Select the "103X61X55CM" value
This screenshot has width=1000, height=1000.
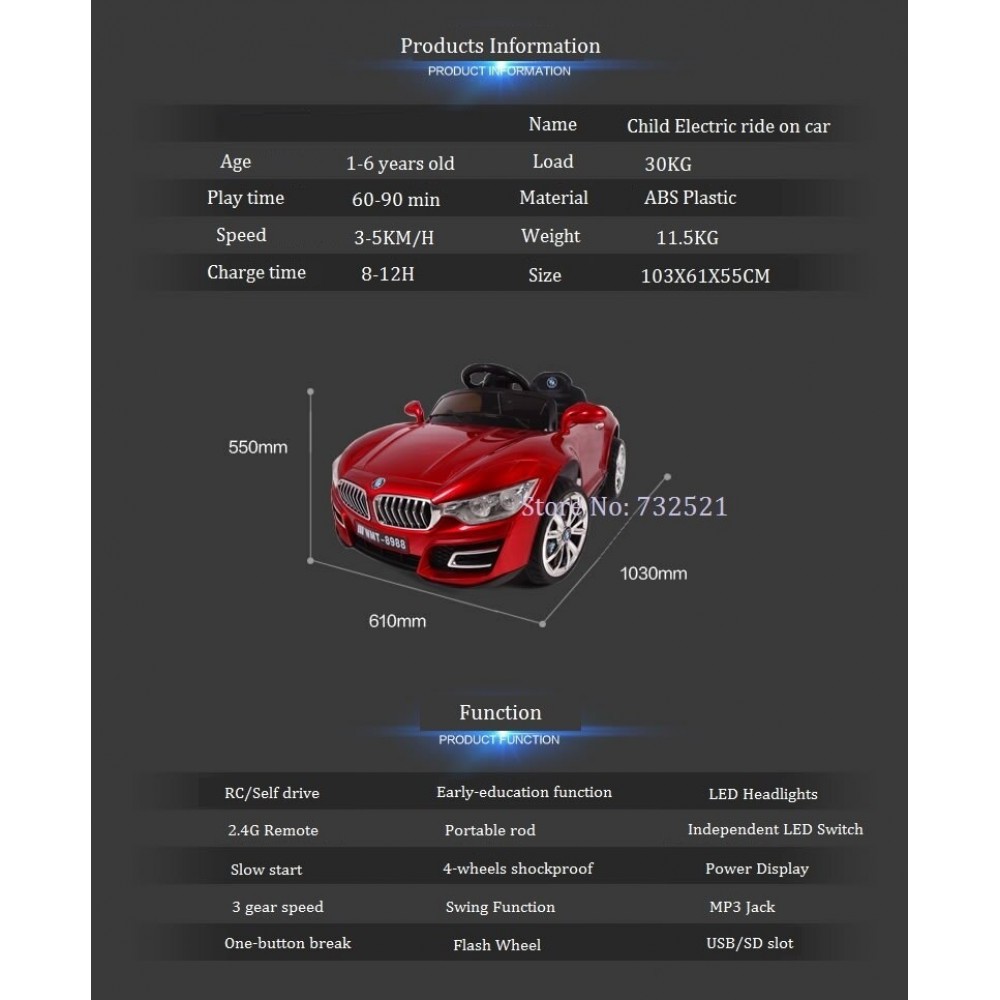[705, 276]
